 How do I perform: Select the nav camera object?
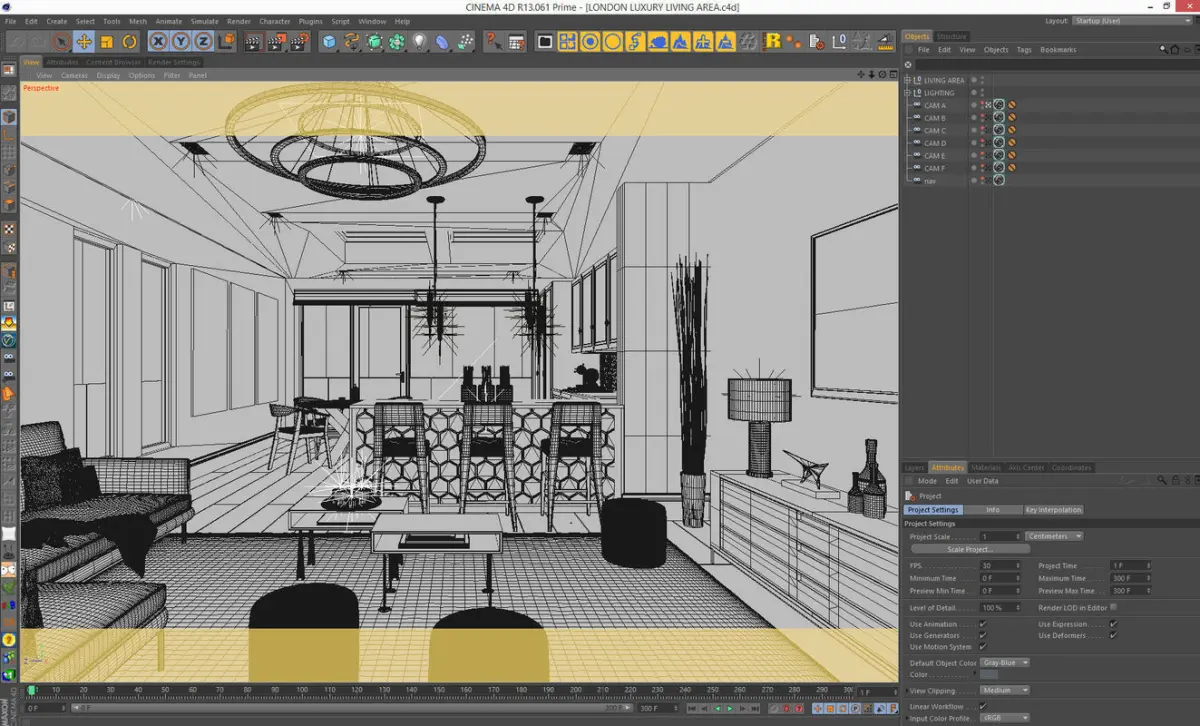click(x=929, y=181)
